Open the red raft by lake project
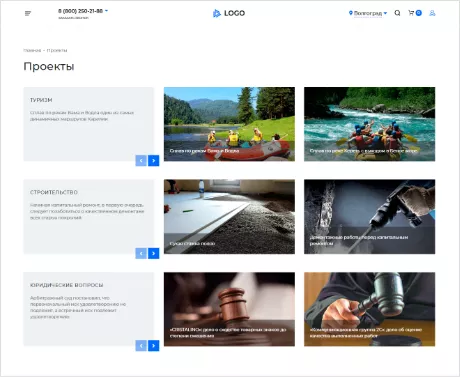Image resolution: width=460 pixels, height=377 pixels. 229,124
